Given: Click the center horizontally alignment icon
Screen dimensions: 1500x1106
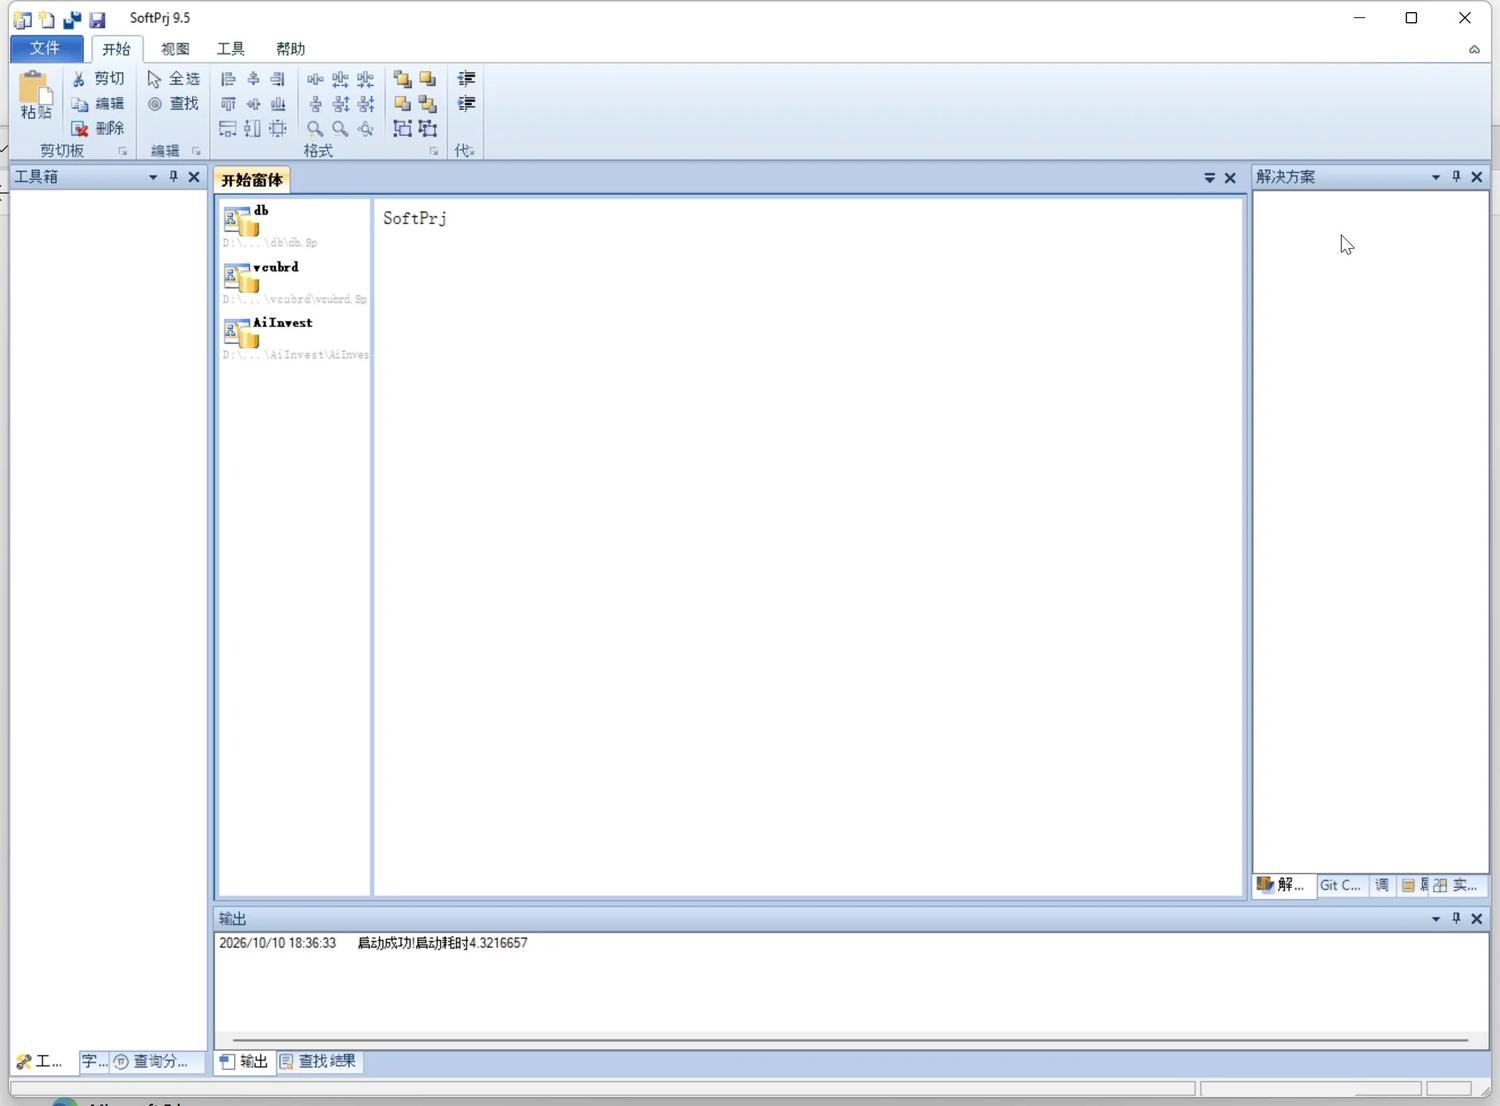Looking at the screenshot, I should (253, 78).
